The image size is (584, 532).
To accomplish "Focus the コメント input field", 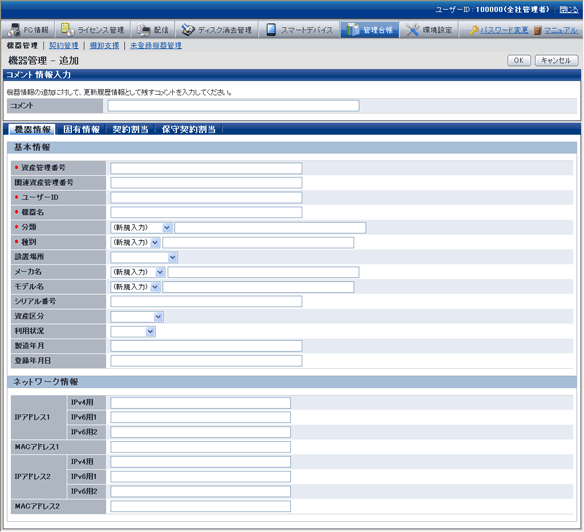I will tap(234, 106).
